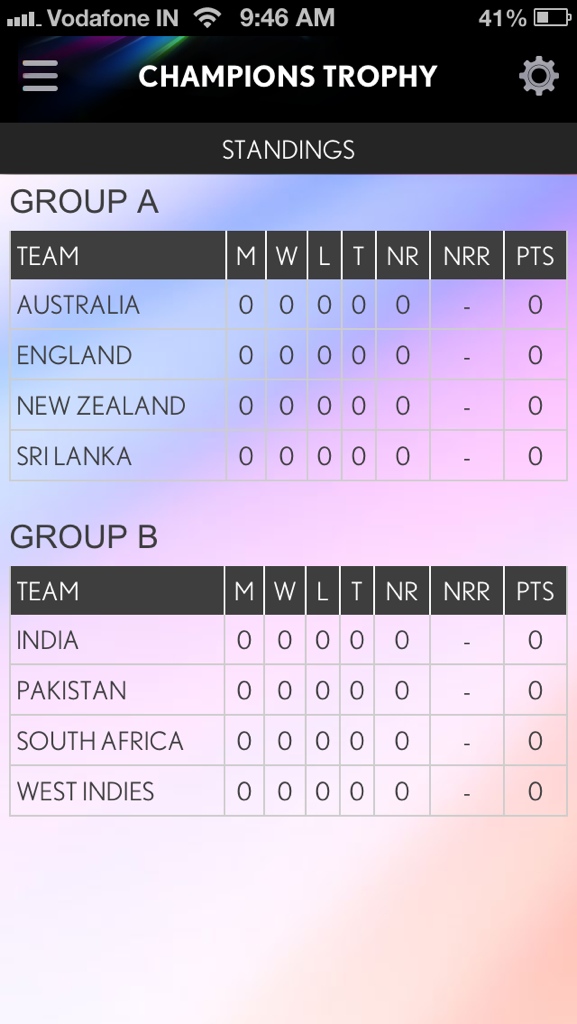Open the hamburger menu icon

point(40,76)
